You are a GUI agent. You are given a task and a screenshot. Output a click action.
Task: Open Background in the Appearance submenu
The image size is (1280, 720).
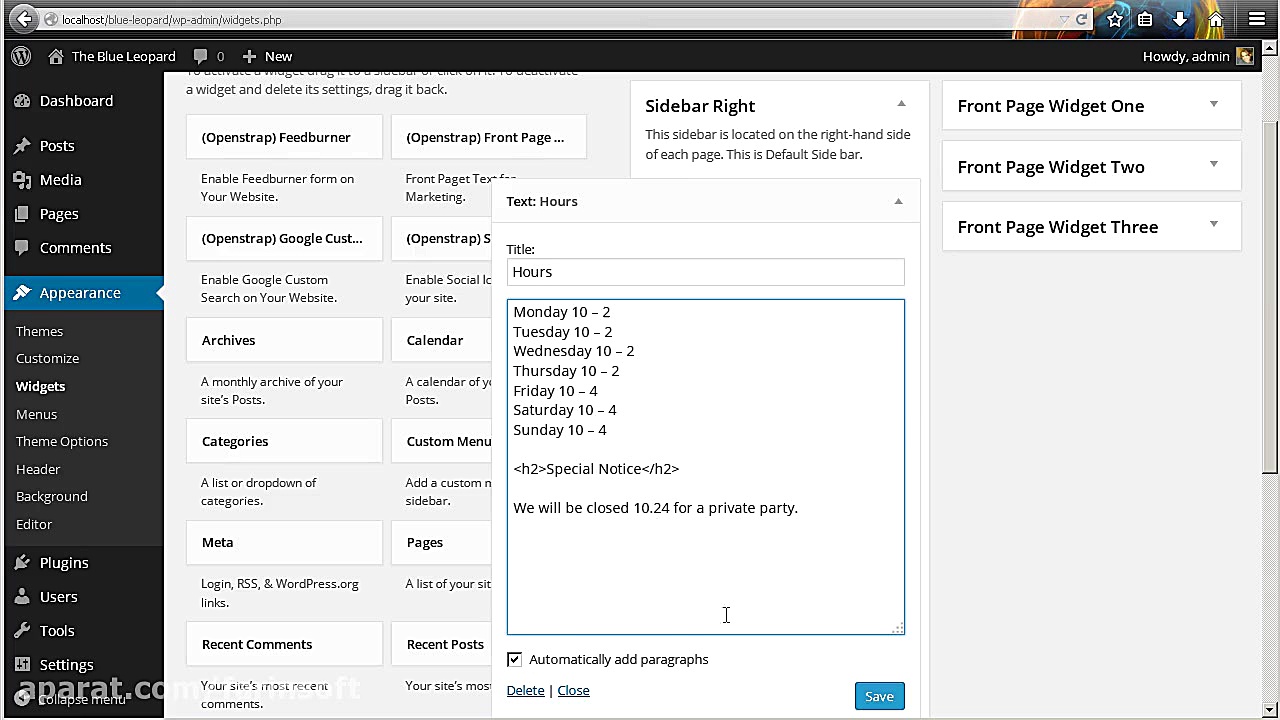point(52,496)
